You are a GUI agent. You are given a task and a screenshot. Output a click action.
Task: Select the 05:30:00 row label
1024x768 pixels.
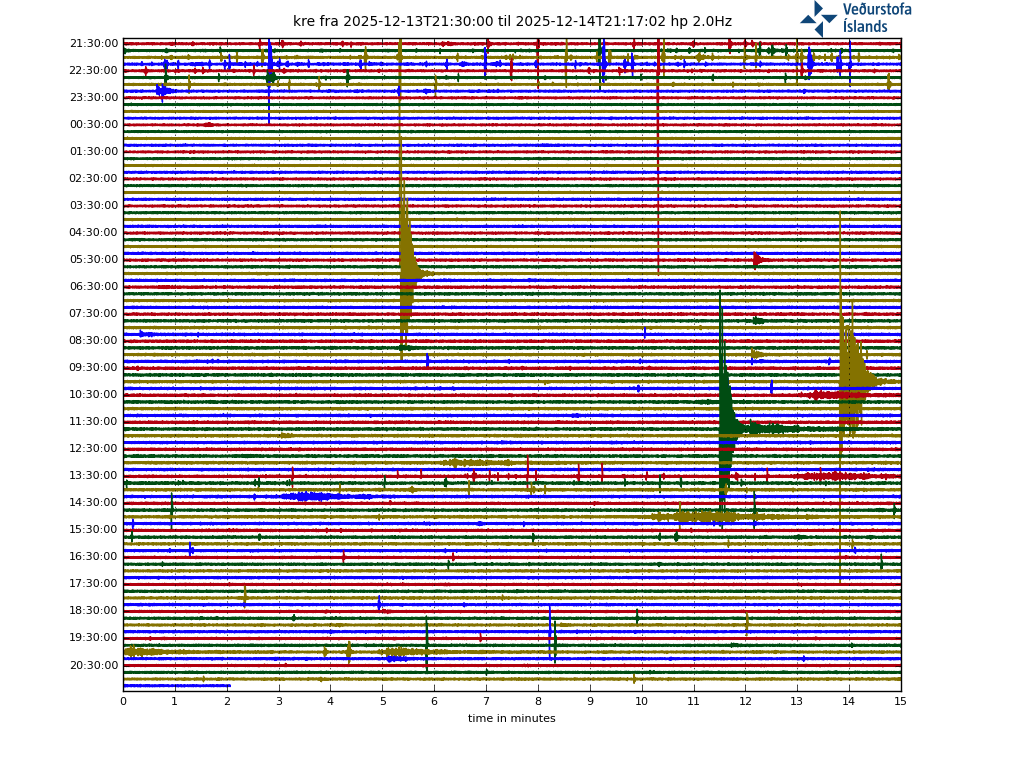pyautogui.click(x=94, y=260)
